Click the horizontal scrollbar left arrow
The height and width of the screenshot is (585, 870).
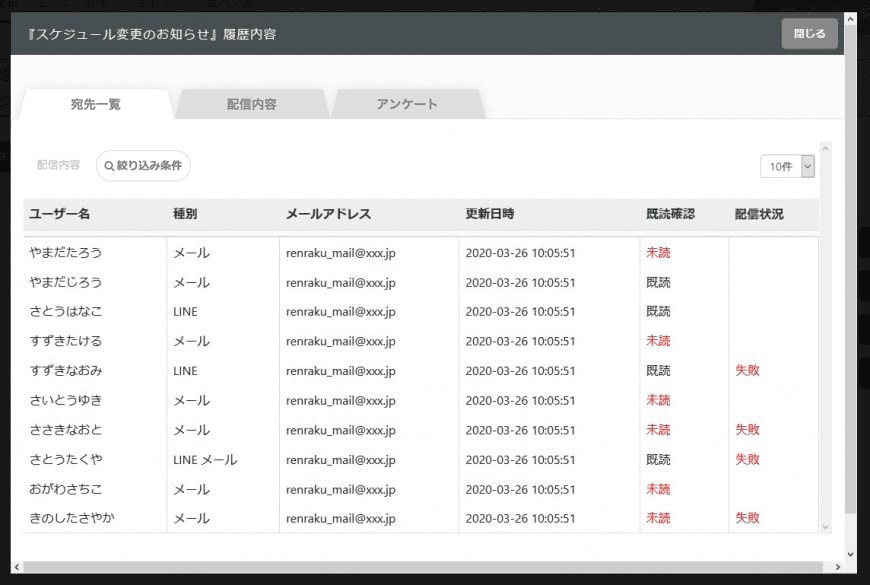(17, 567)
